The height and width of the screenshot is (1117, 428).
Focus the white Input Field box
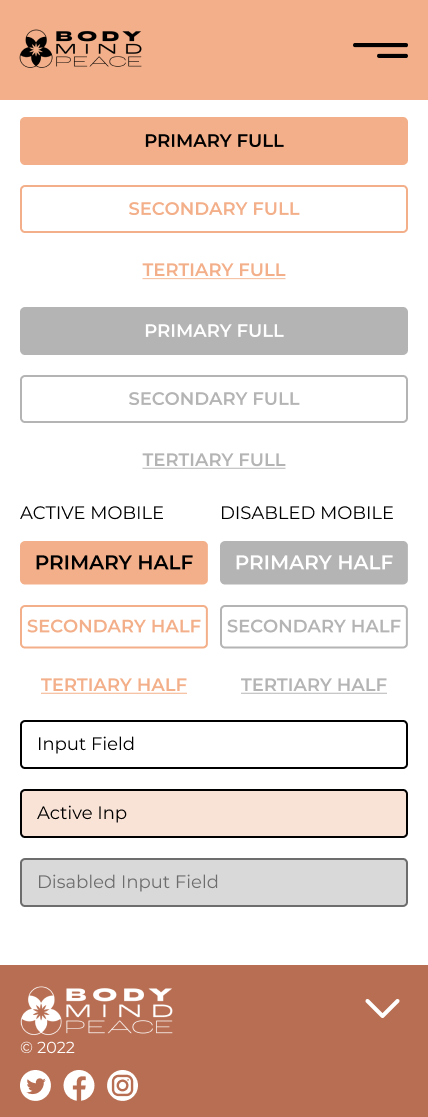coord(214,744)
